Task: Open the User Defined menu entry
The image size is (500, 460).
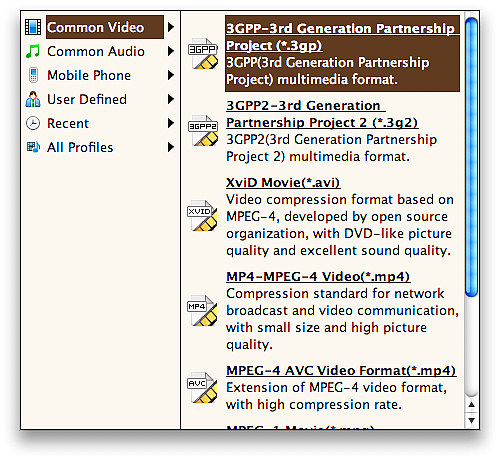Action: 87,99
